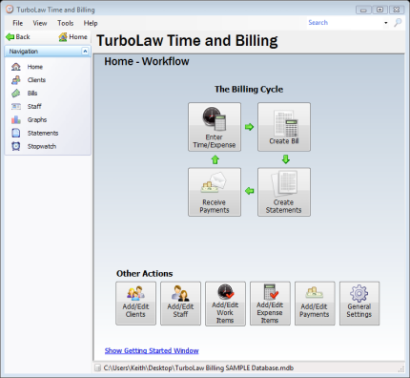This screenshot has width=410, height=378.
Task: Open Enter Time/Expense from billing cycle
Action: coord(214,127)
